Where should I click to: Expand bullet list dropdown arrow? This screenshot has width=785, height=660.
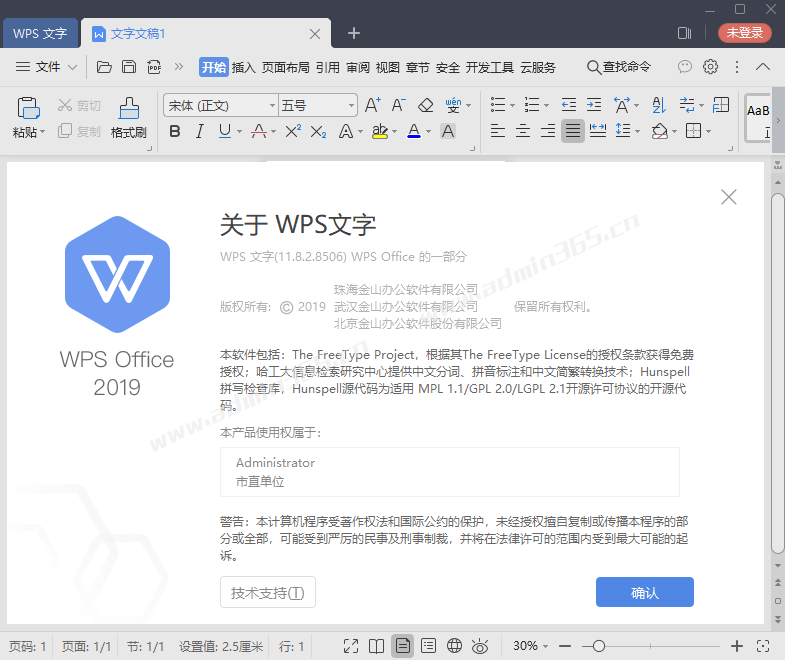pyautogui.click(x=512, y=106)
